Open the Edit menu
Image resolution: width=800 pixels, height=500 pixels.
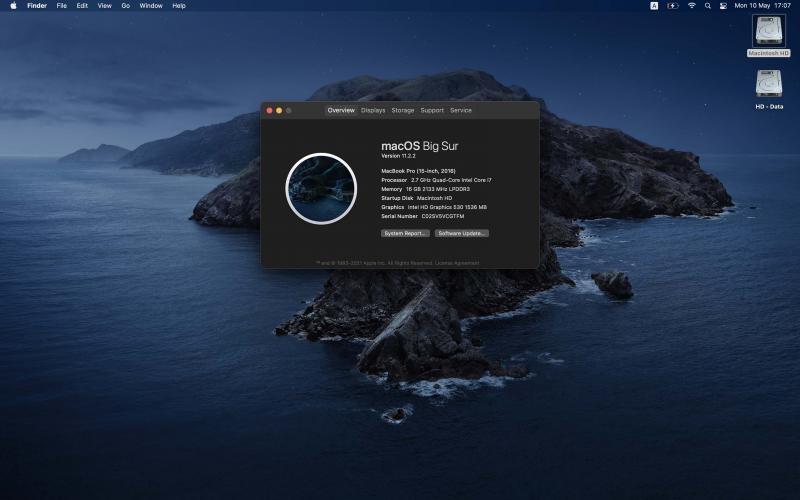pyautogui.click(x=82, y=6)
